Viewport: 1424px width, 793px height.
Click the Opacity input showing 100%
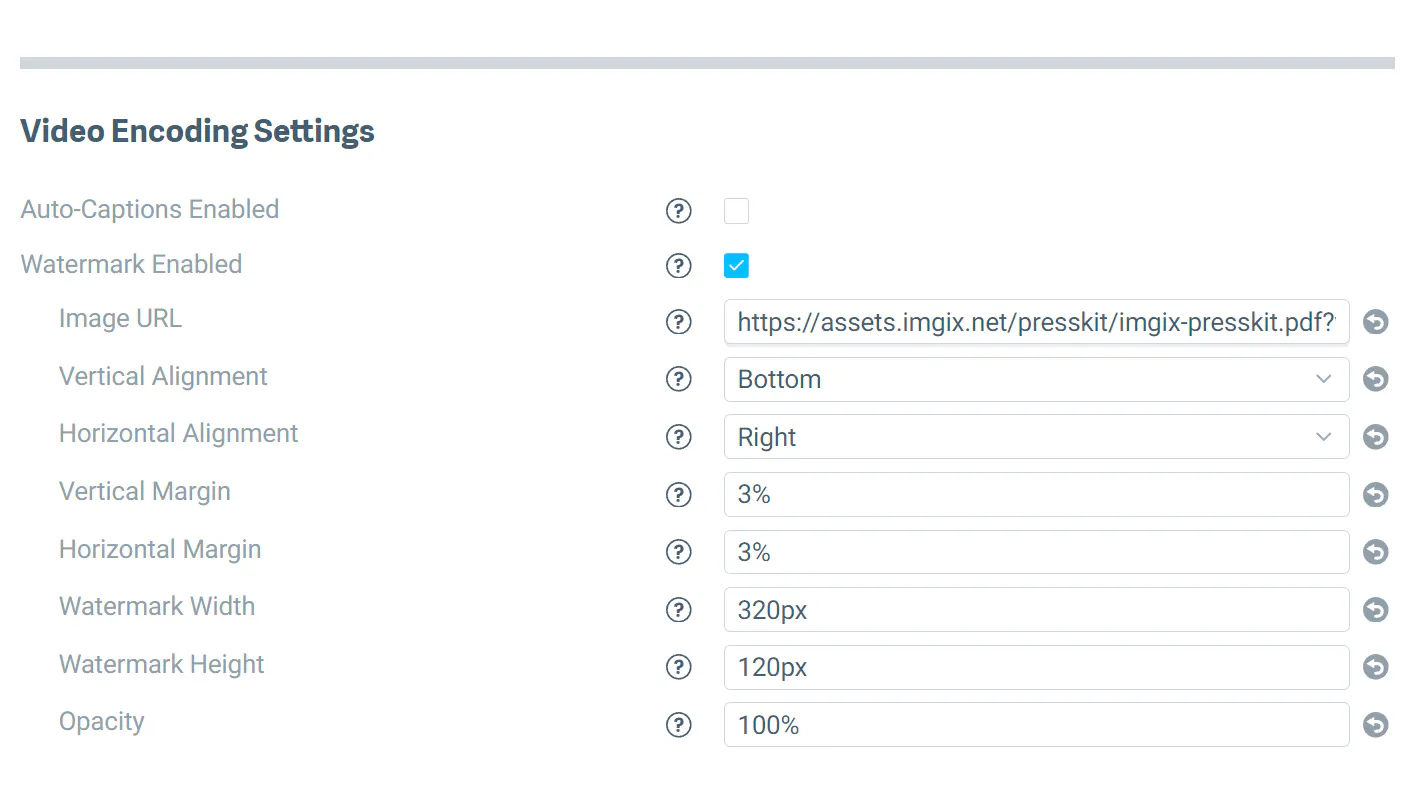1035,725
